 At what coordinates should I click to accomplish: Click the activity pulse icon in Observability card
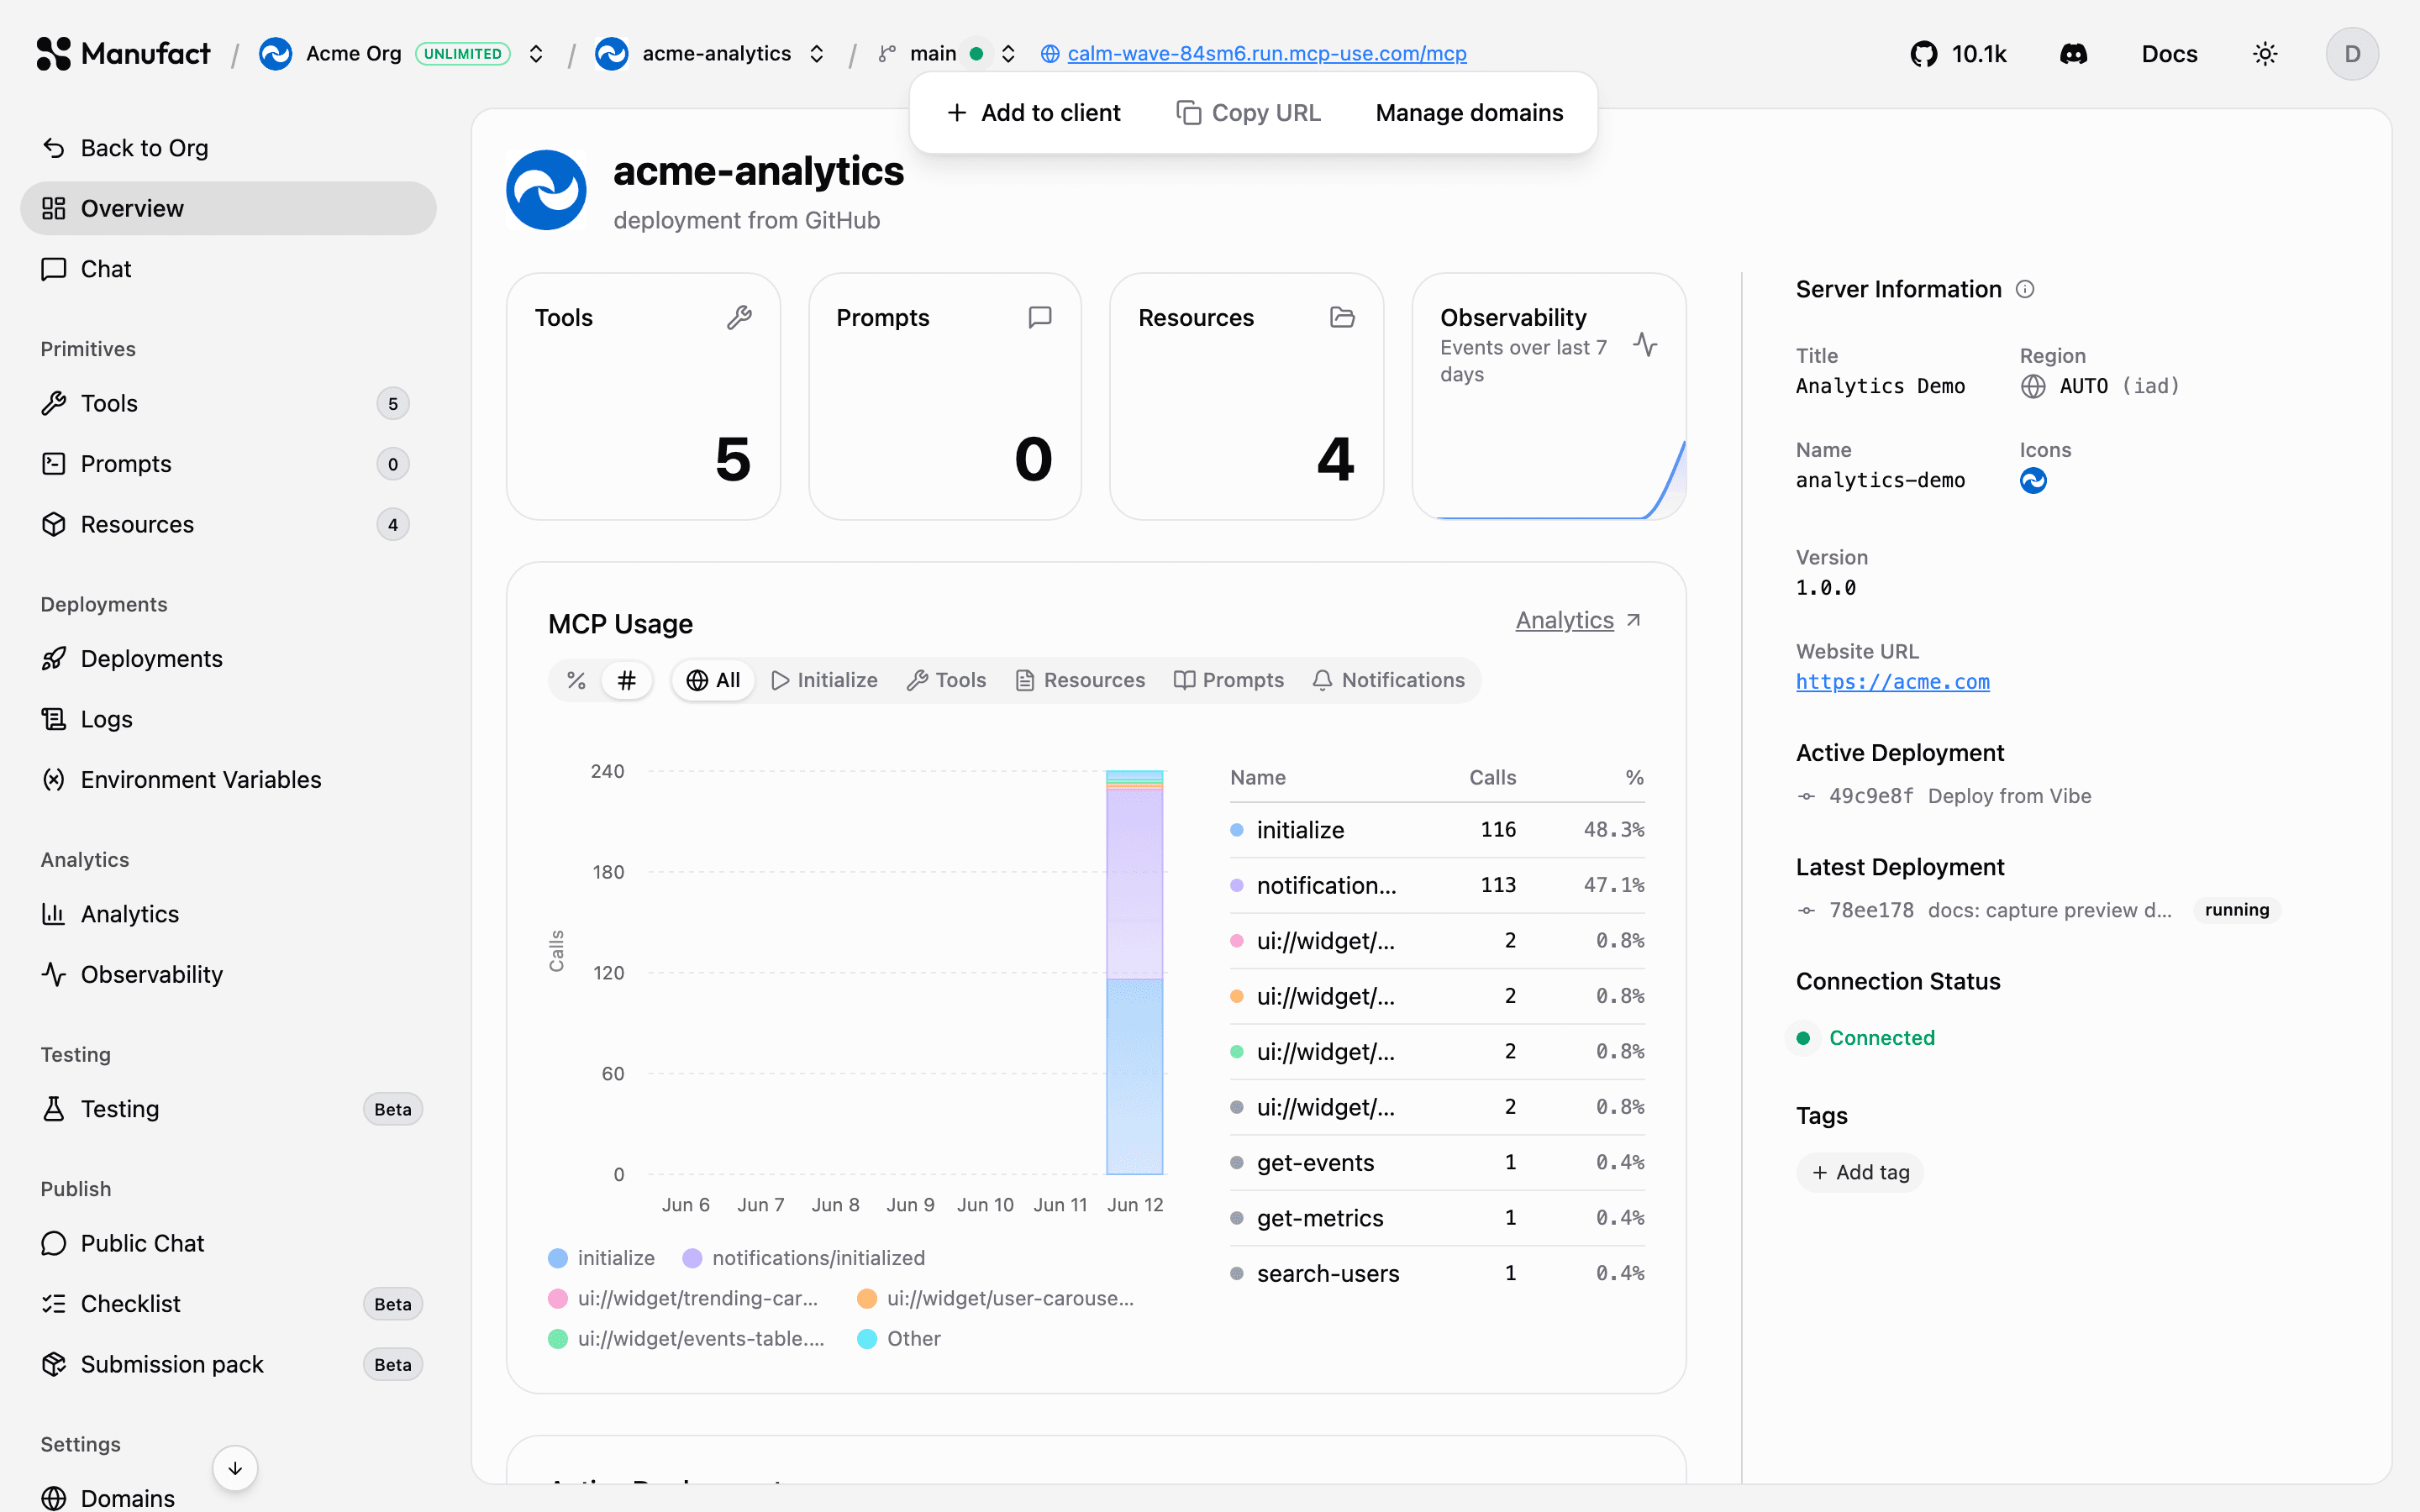[1645, 345]
